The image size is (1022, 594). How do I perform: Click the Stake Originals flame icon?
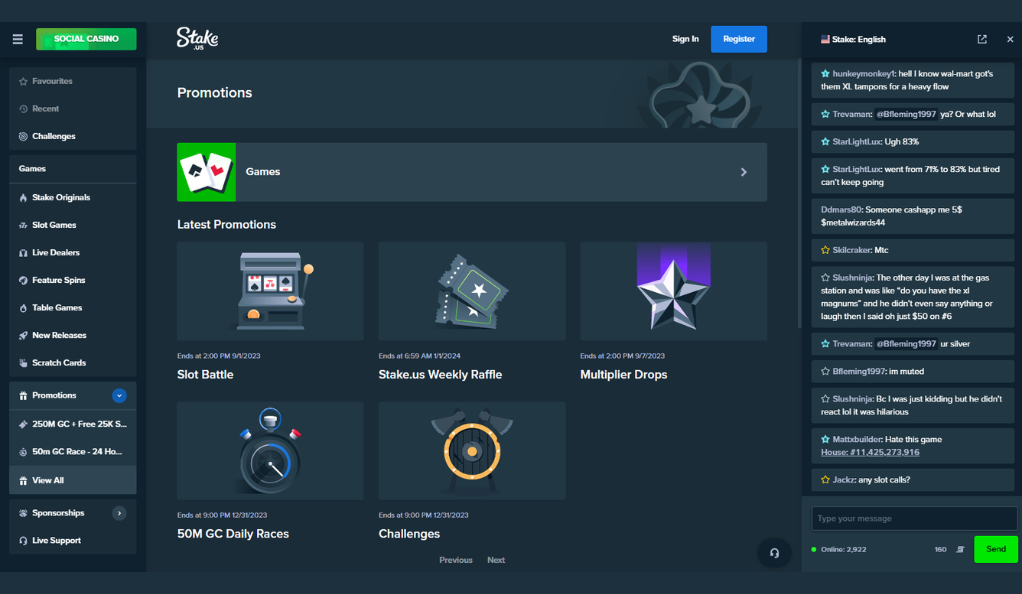point(23,198)
